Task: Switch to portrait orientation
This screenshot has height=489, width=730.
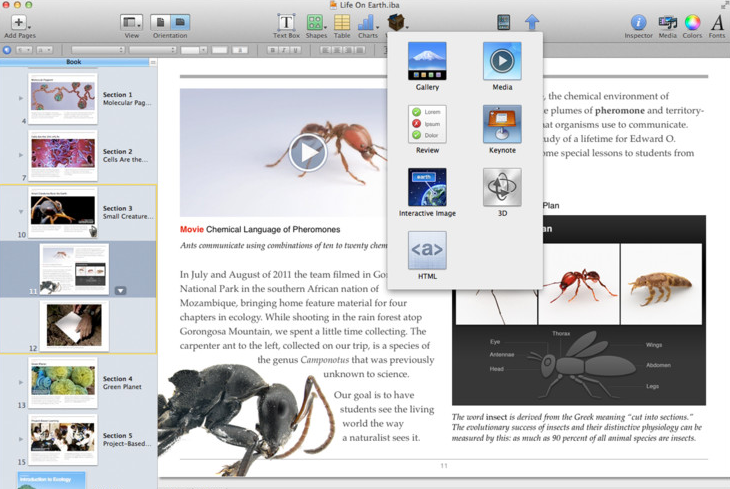Action: (x=161, y=22)
